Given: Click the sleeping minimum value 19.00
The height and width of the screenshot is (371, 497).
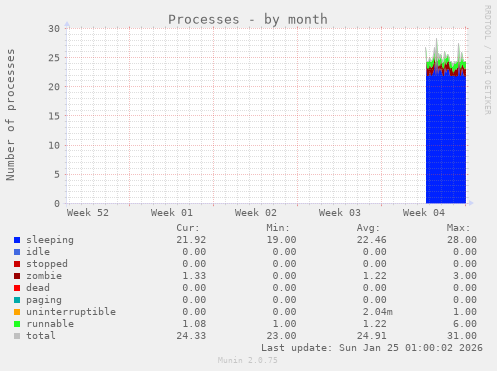Looking at the screenshot, I should click(x=281, y=240).
